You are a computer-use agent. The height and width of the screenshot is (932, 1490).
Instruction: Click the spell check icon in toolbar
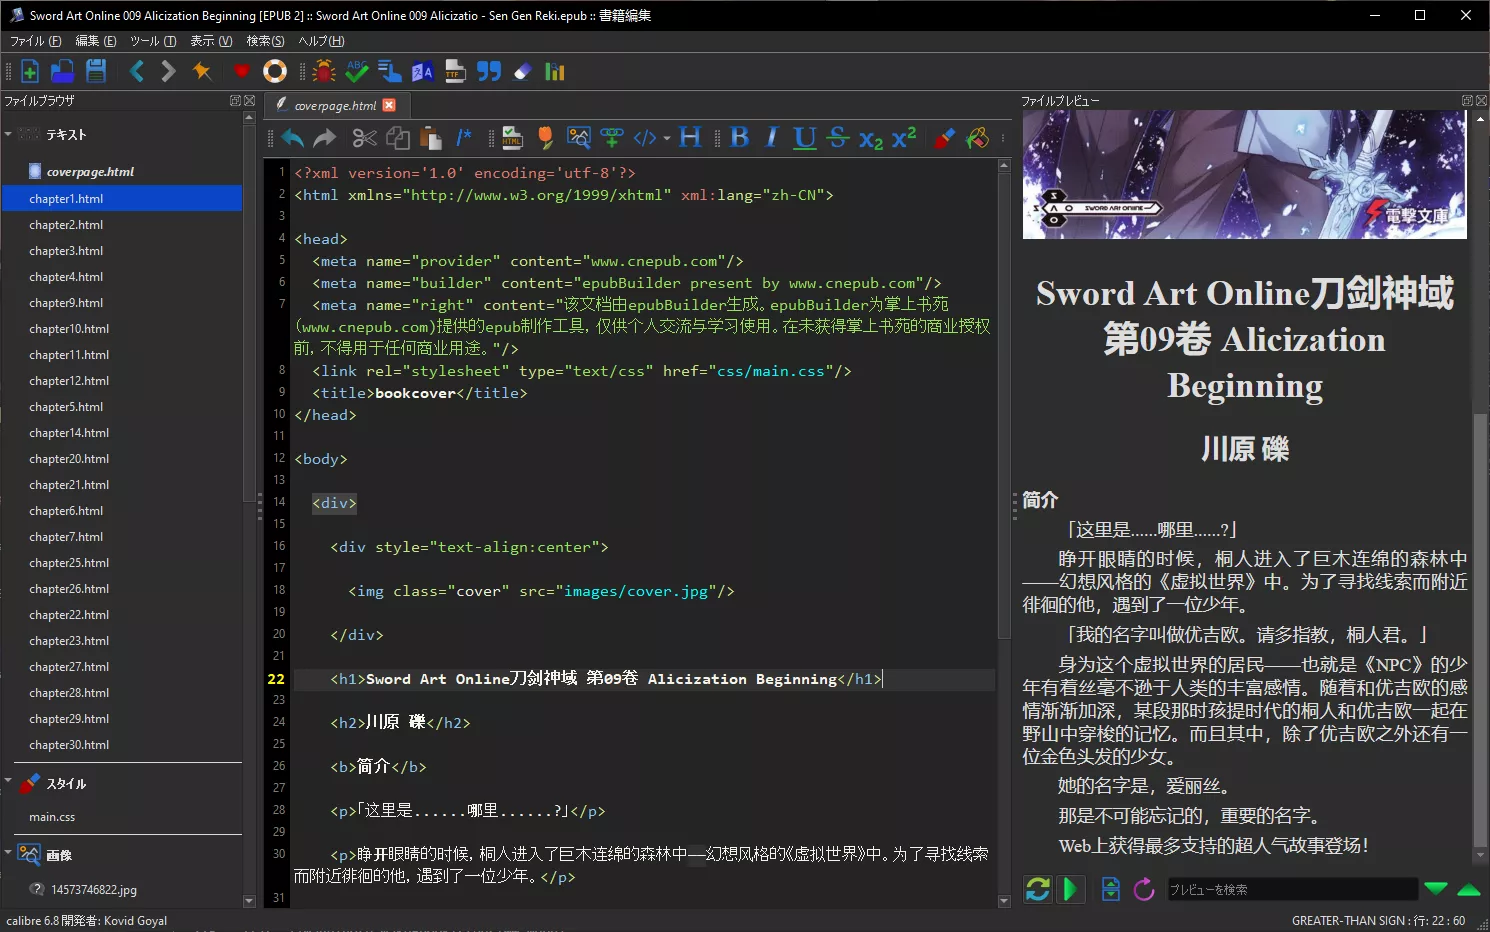[357, 71]
